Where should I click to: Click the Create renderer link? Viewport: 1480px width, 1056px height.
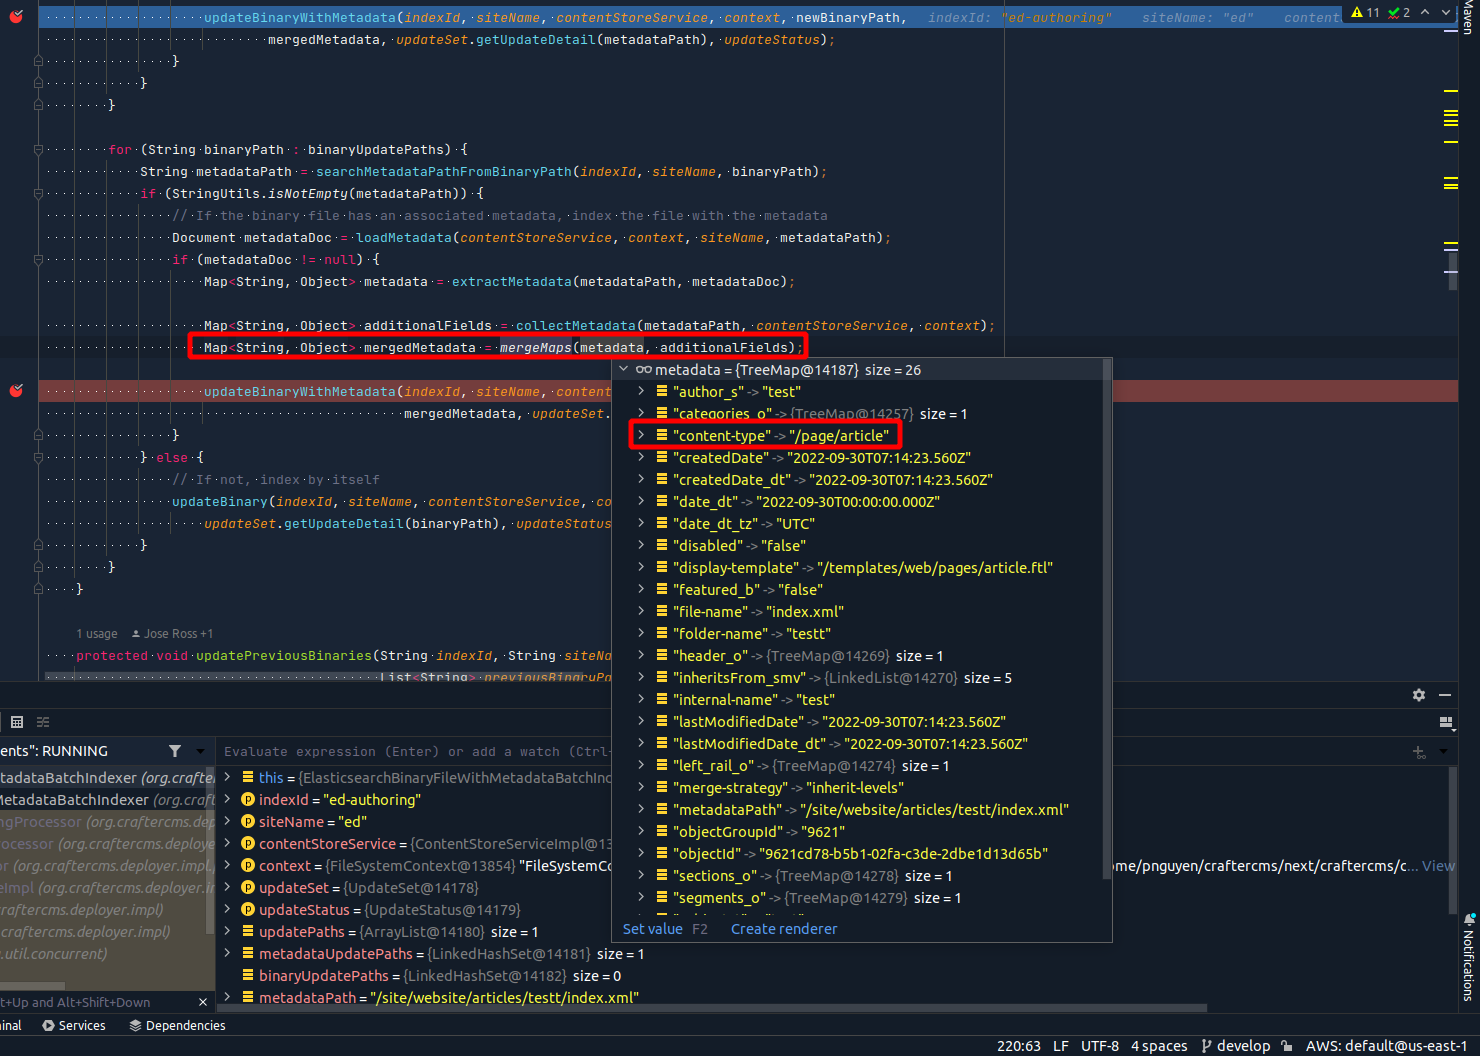784,928
